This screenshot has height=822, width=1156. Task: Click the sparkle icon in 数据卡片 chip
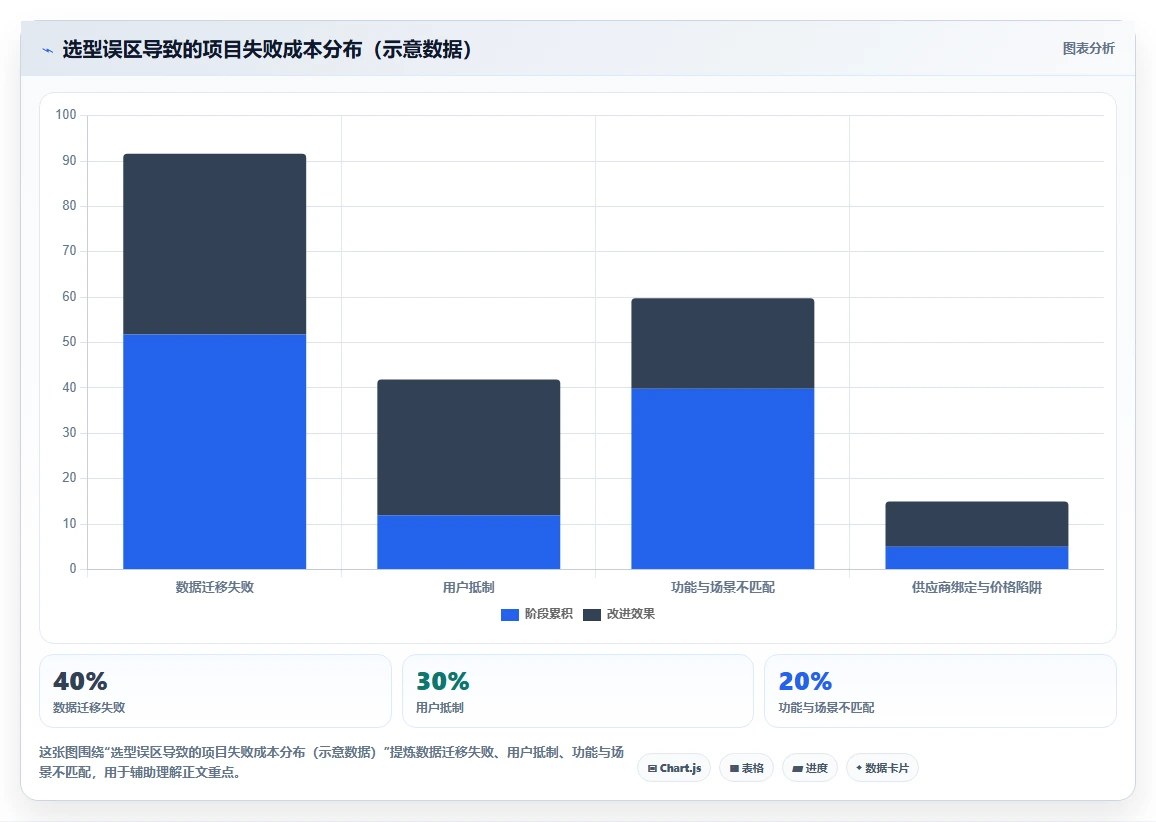[x=859, y=767]
